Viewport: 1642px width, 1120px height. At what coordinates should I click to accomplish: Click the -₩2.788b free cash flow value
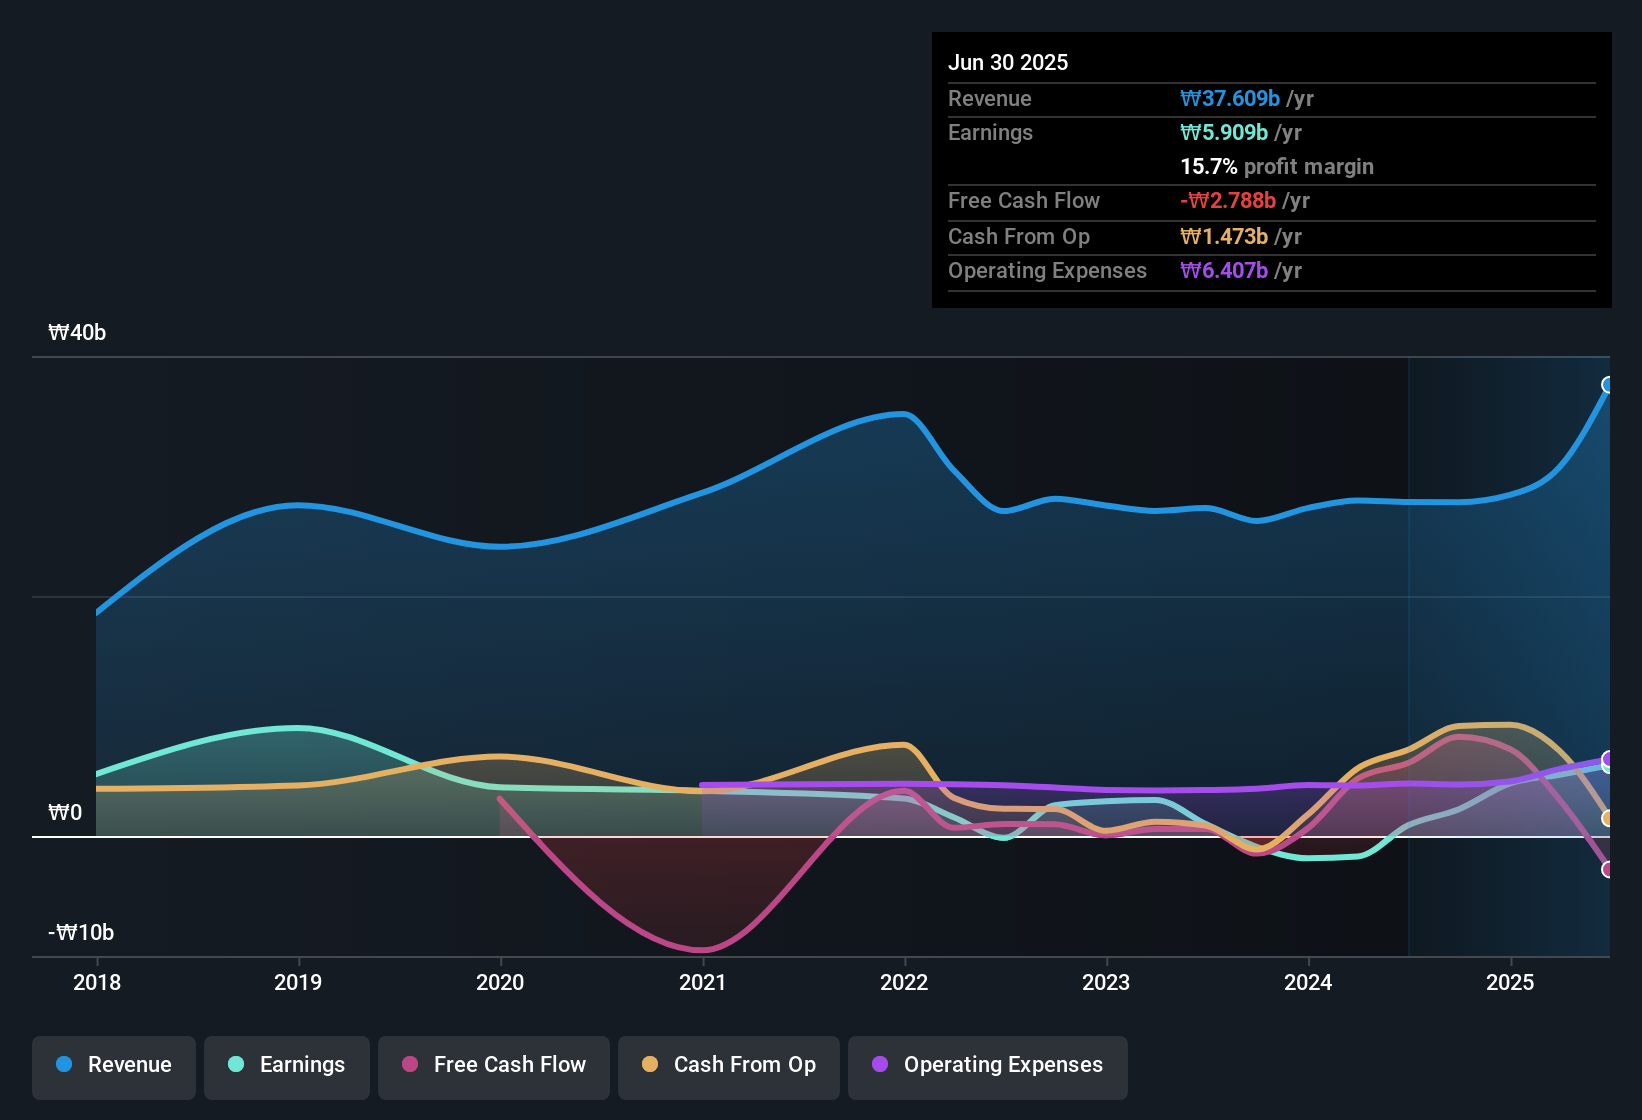pos(1228,201)
